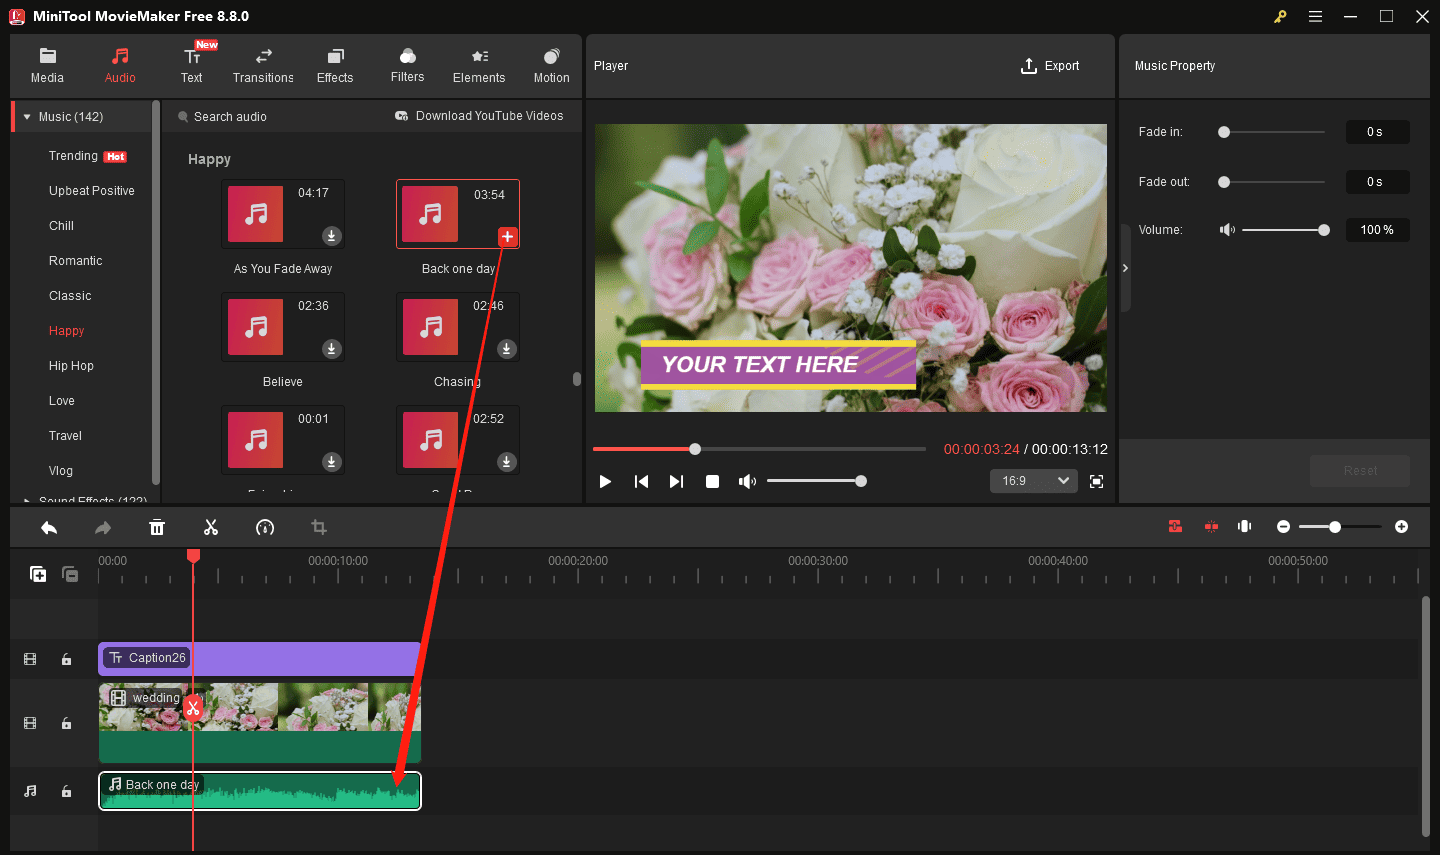Screen dimensions: 1440x855
Task: Open the Media tab
Action: click(47, 66)
